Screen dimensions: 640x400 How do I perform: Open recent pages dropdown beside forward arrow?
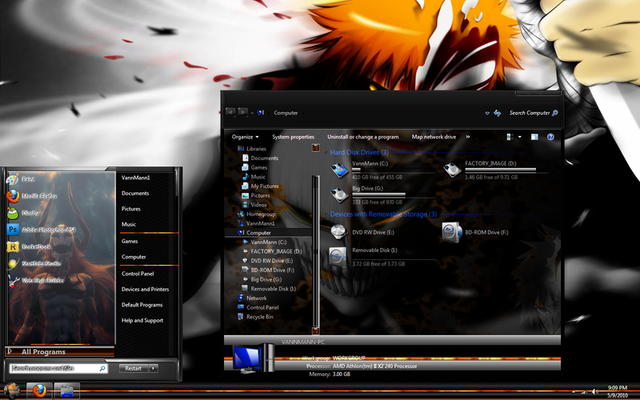click(x=252, y=113)
